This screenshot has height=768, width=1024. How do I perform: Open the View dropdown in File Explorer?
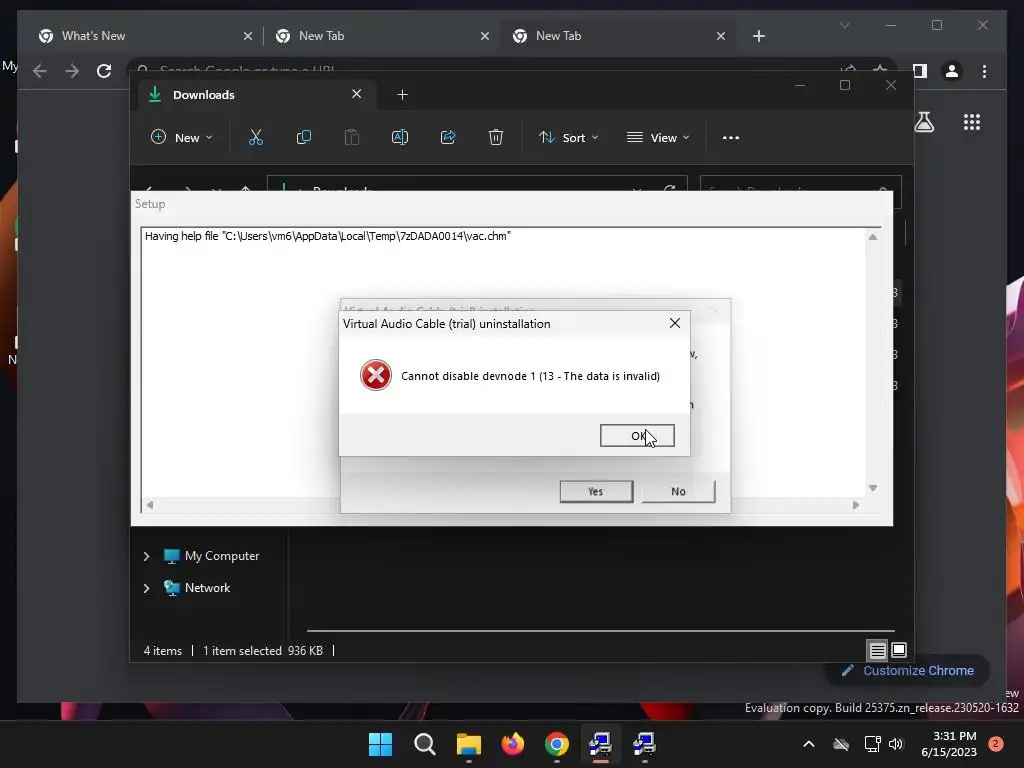click(658, 137)
